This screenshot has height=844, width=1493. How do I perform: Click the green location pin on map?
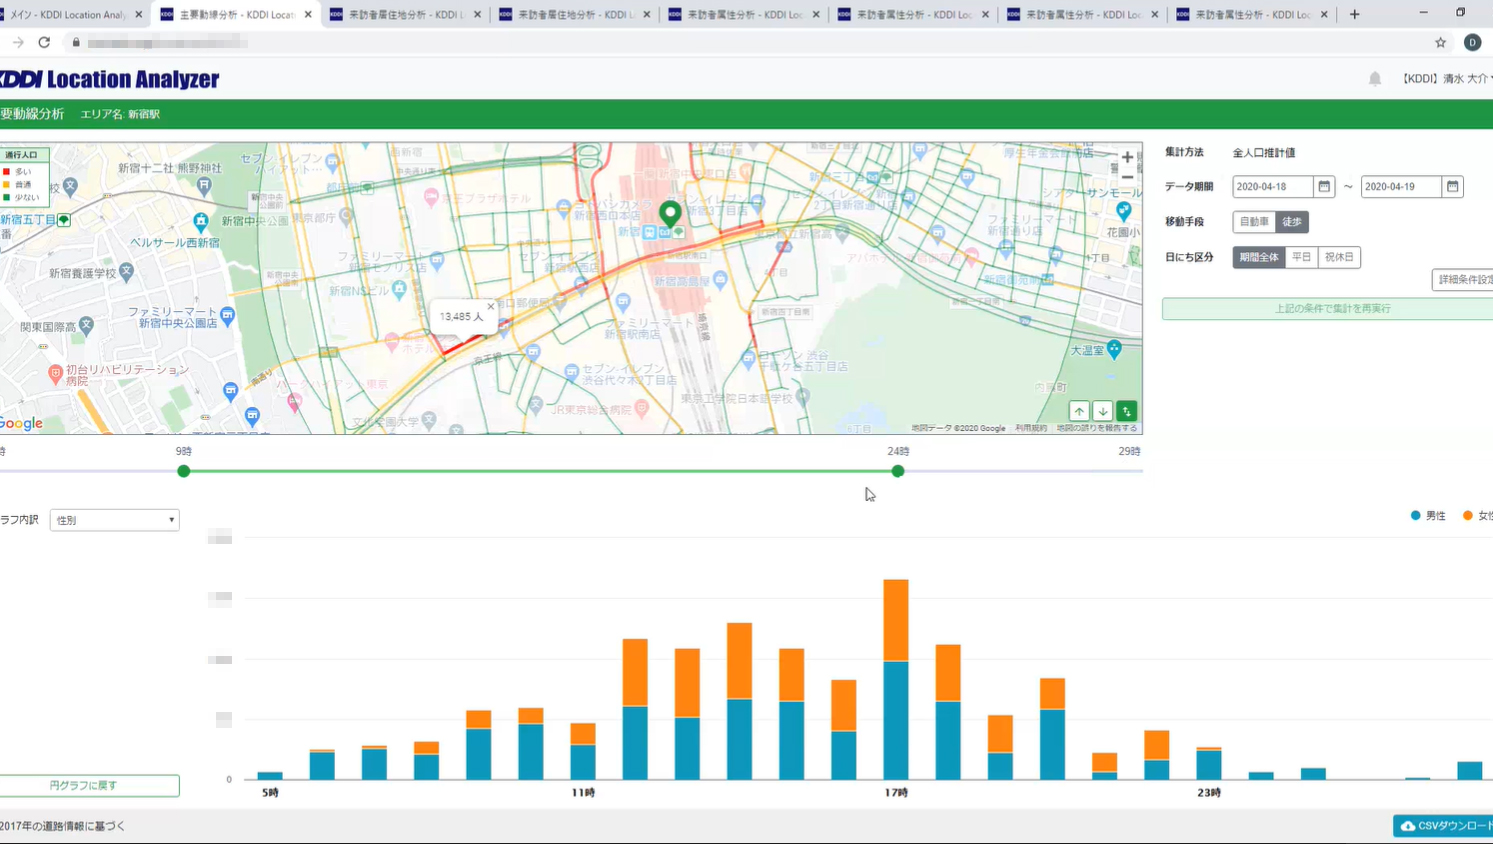point(670,213)
